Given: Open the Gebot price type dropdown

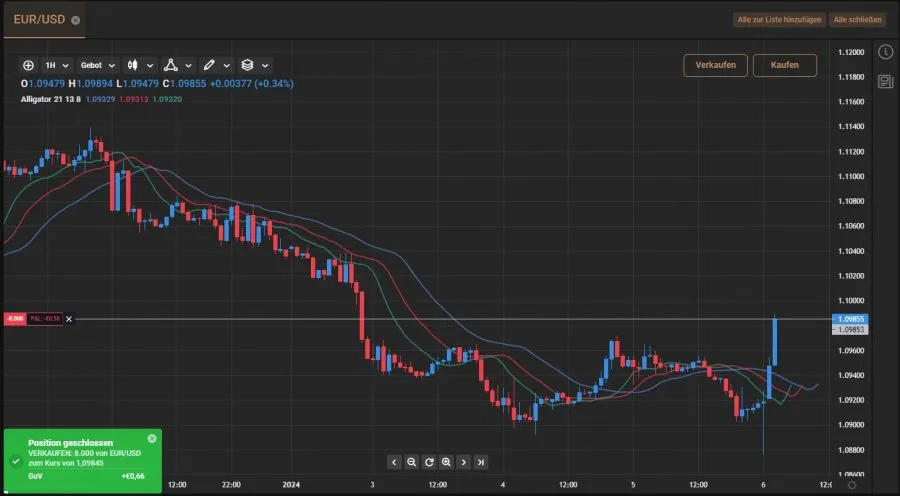Looking at the screenshot, I should coord(98,65).
